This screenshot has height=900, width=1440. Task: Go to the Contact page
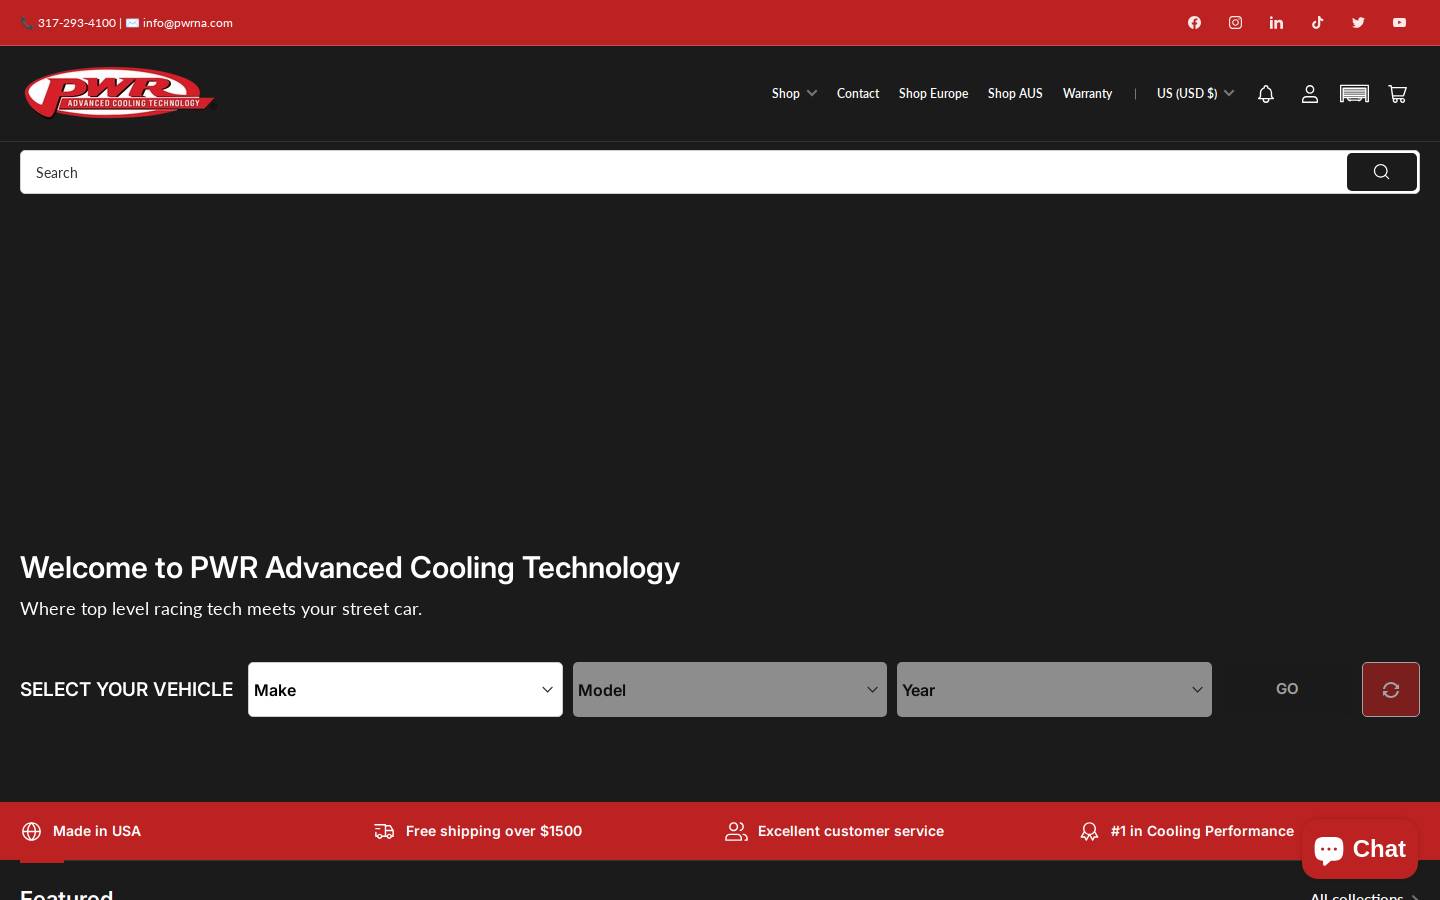[858, 93]
